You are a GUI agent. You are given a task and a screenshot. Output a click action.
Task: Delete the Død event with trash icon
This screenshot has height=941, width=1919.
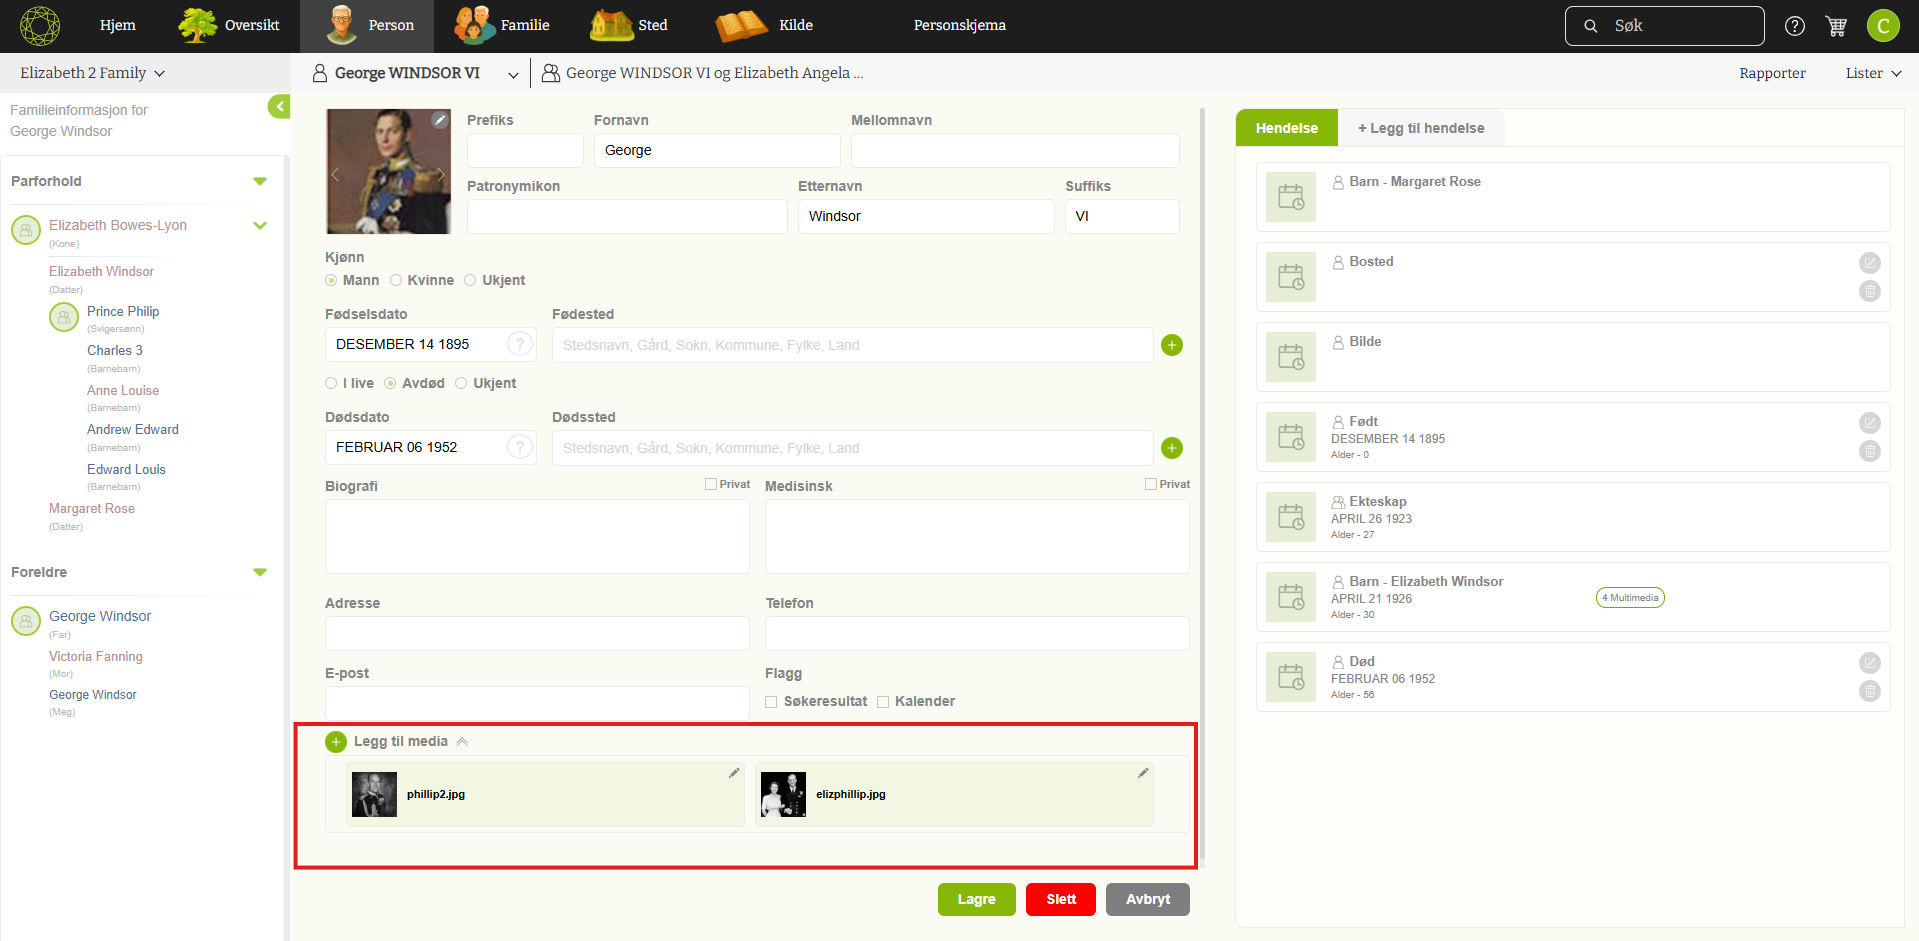1869,691
